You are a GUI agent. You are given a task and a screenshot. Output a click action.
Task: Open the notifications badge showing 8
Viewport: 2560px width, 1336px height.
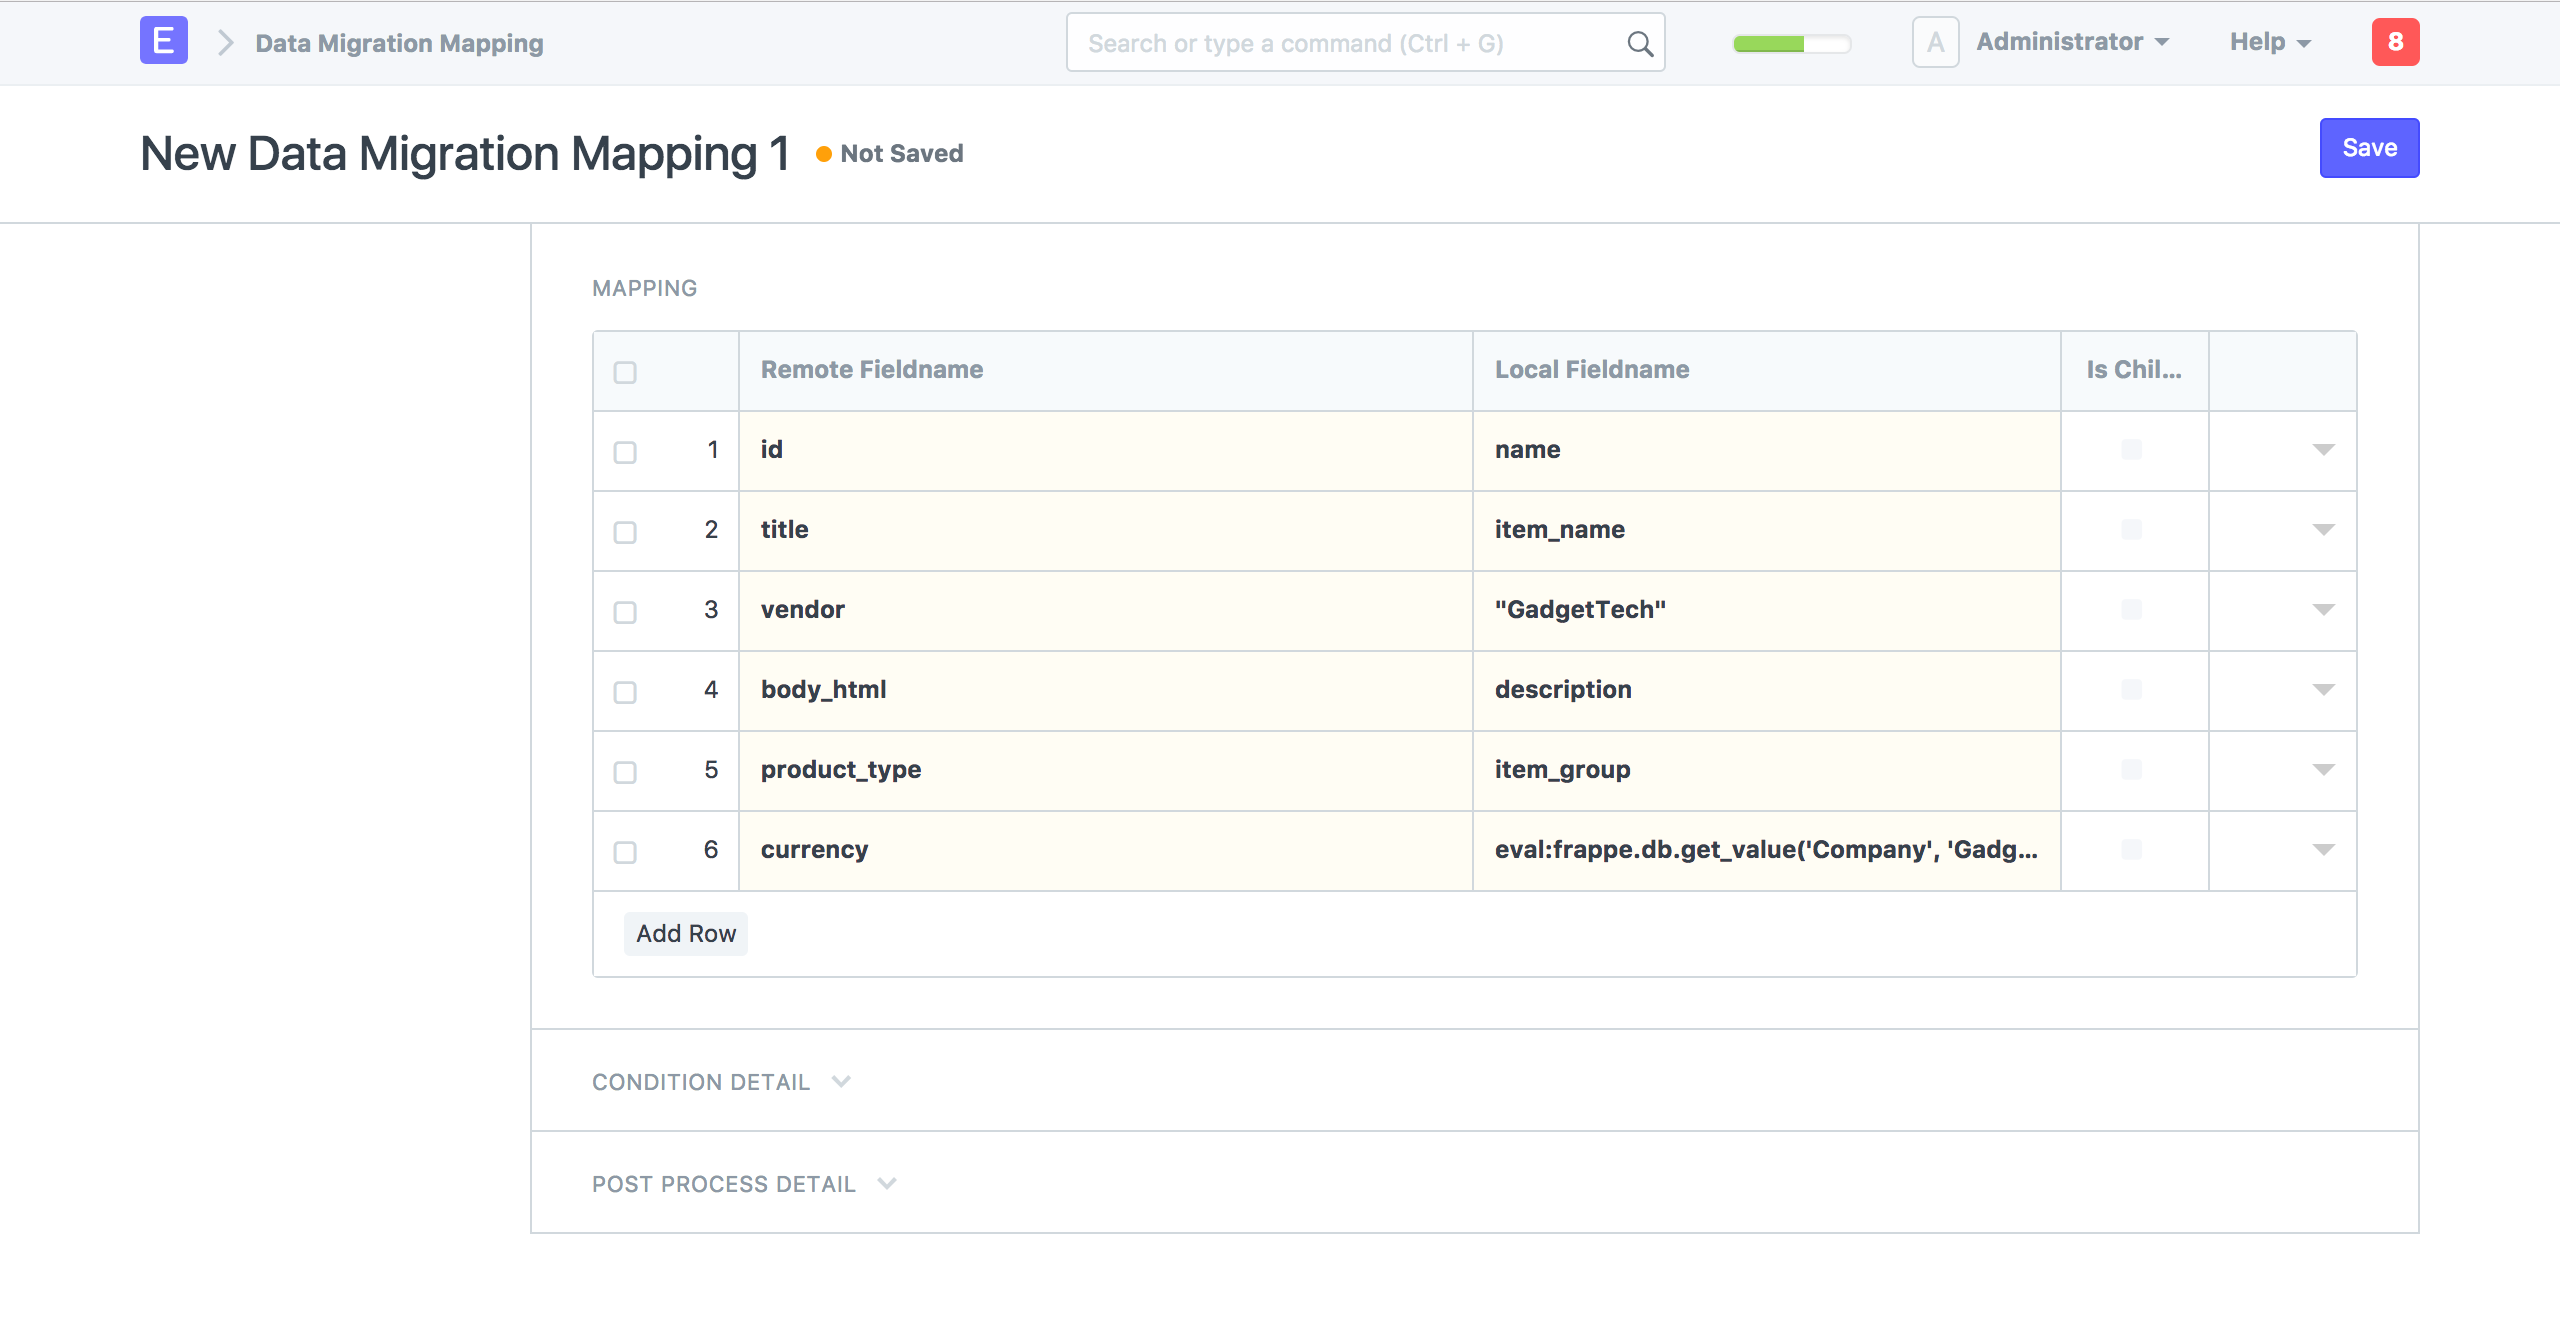[x=2399, y=42]
